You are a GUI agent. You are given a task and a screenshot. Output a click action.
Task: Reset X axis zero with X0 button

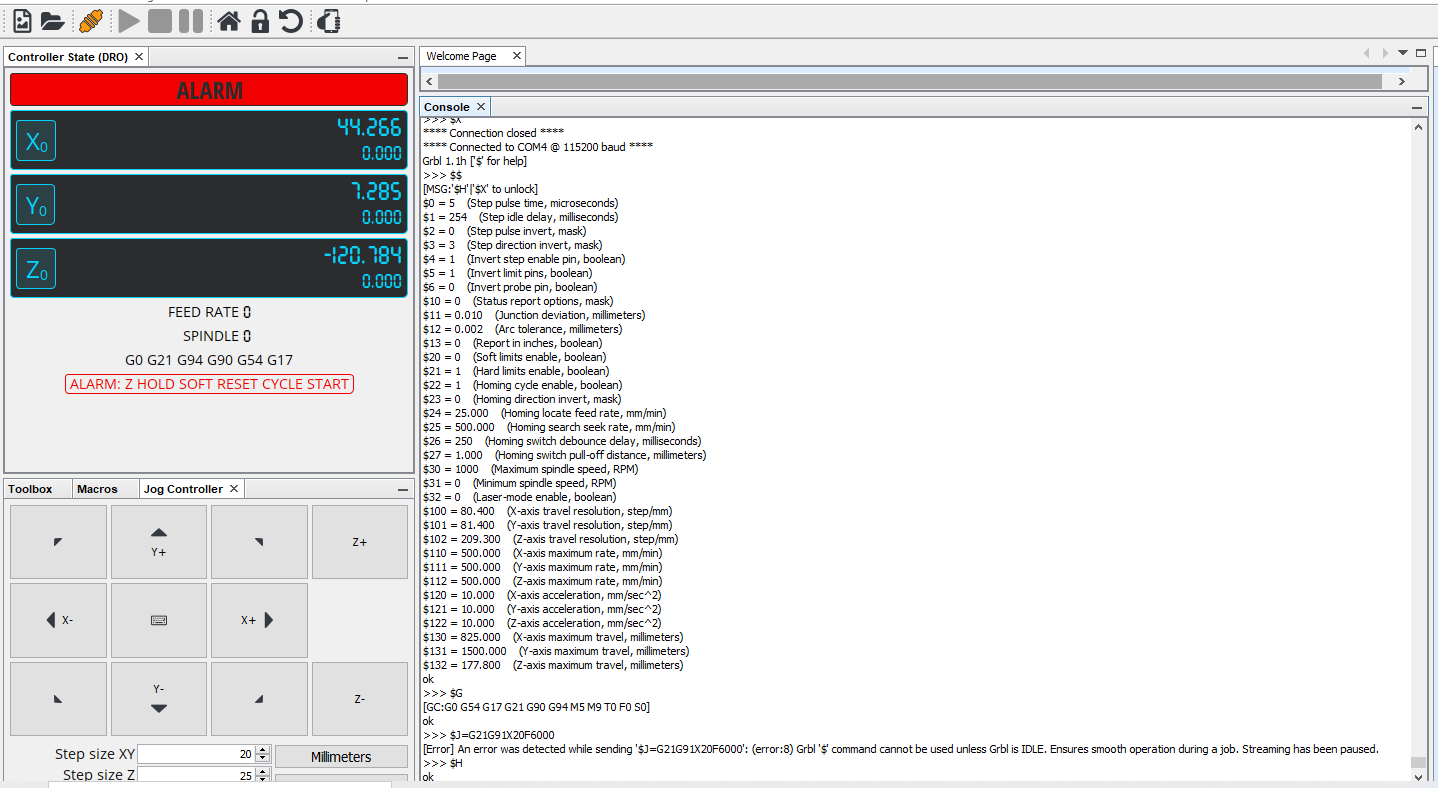click(36, 142)
